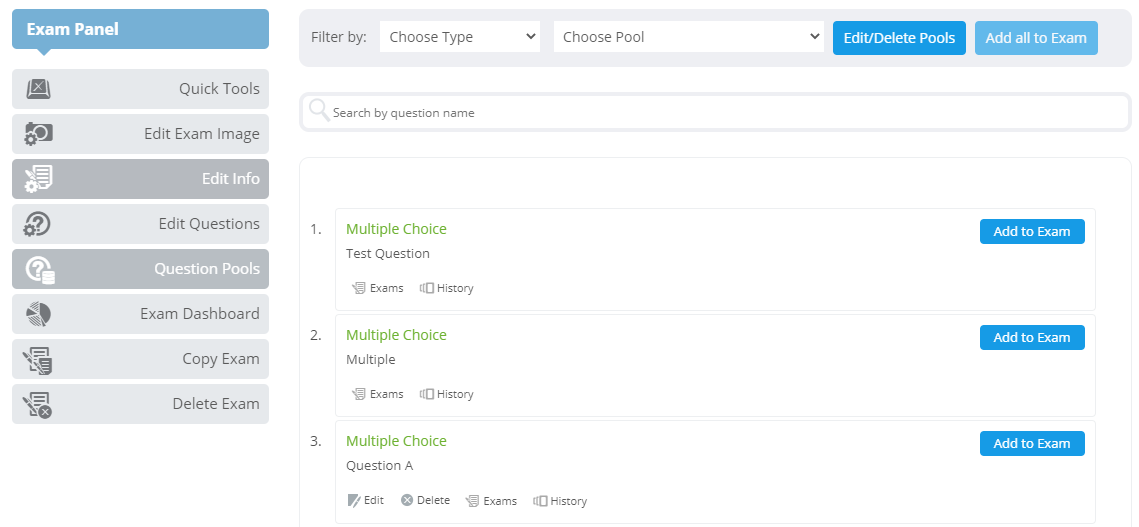View History of Test Question
The height and width of the screenshot is (527, 1139).
click(x=447, y=288)
